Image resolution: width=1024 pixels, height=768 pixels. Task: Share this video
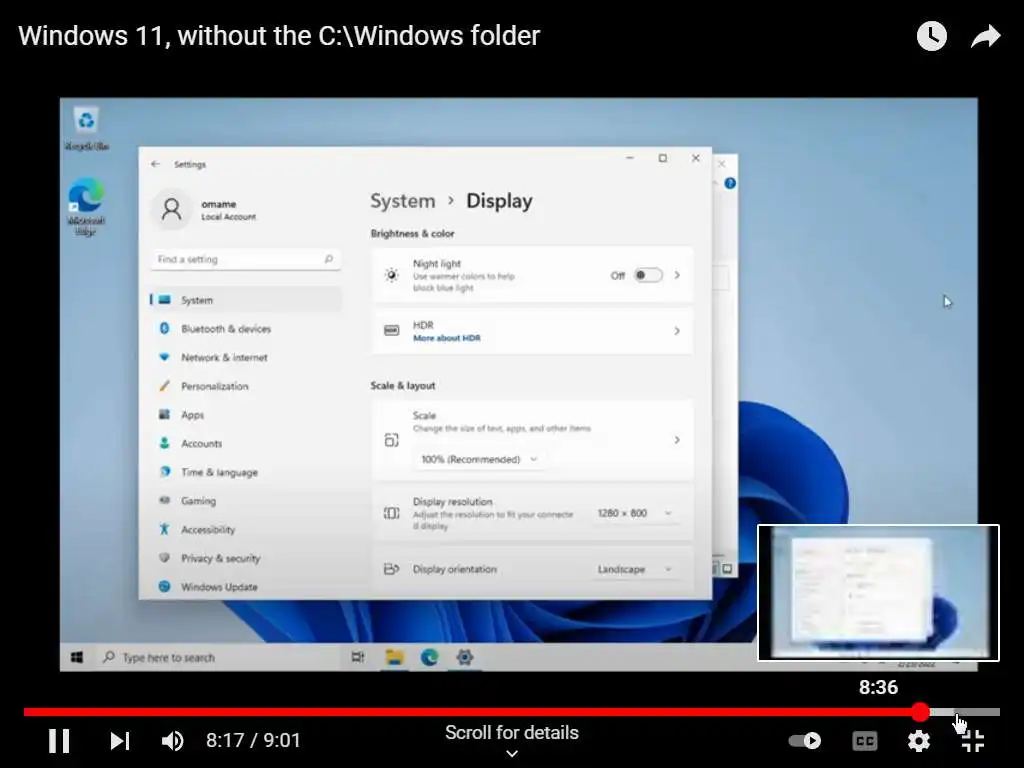[x=985, y=37]
